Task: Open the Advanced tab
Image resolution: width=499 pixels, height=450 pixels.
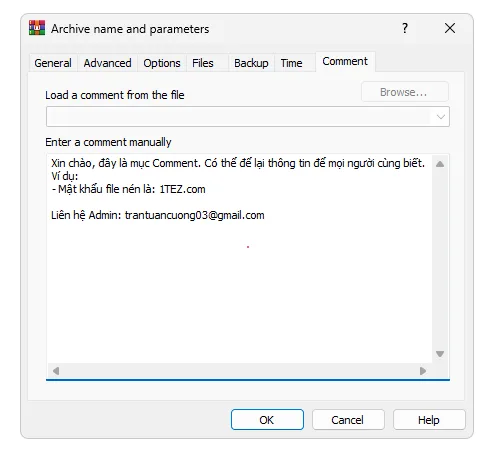Action: [x=107, y=63]
